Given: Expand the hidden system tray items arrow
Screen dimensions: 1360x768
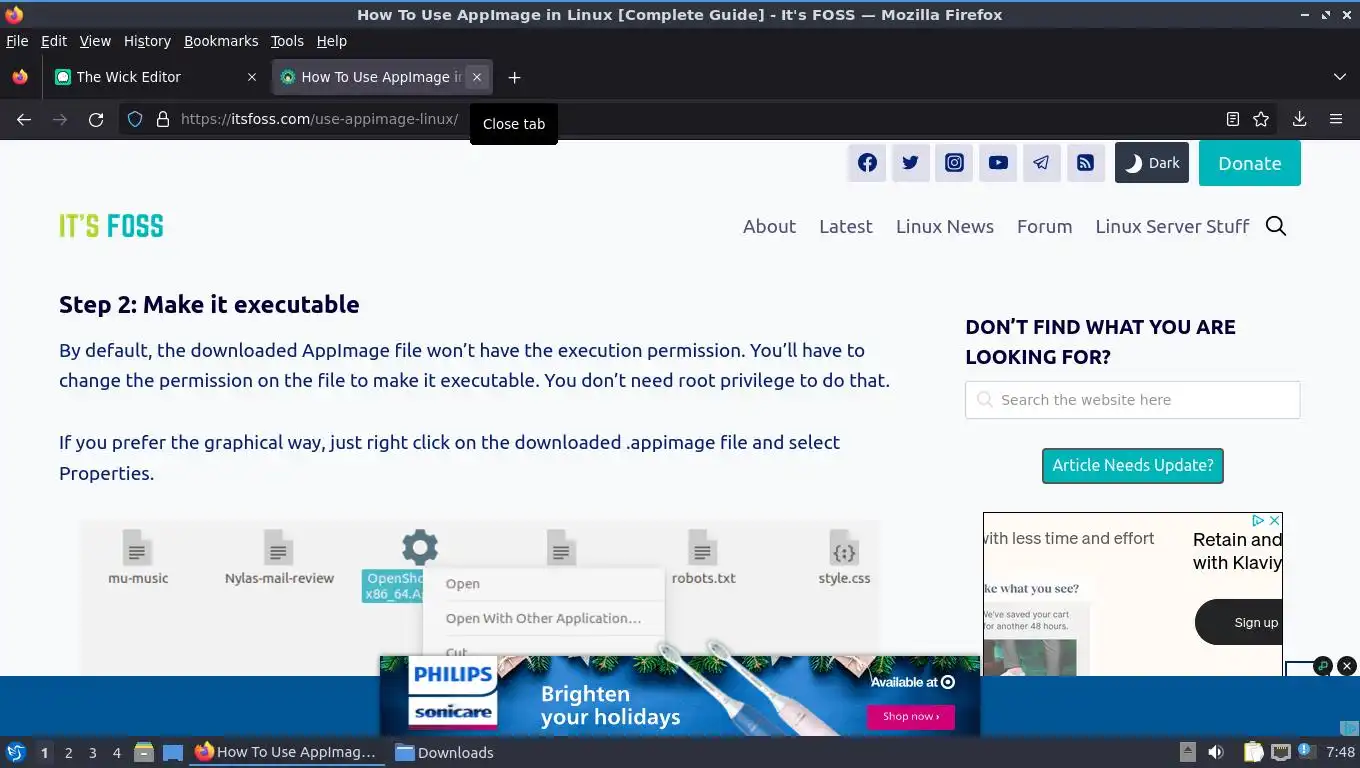Looking at the screenshot, I should pyautogui.click(x=1187, y=752).
